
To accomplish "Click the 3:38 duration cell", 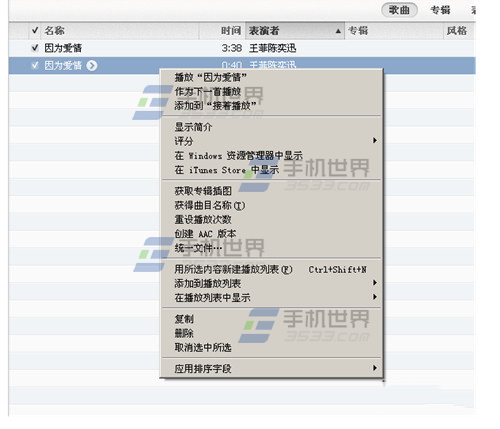I will tap(232, 48).
